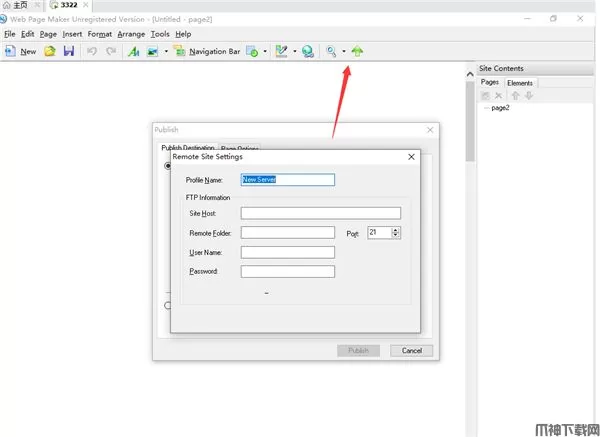Click the New page toolbar button
Viewport: 600px width, 437px height.
[x=20, y=51]
